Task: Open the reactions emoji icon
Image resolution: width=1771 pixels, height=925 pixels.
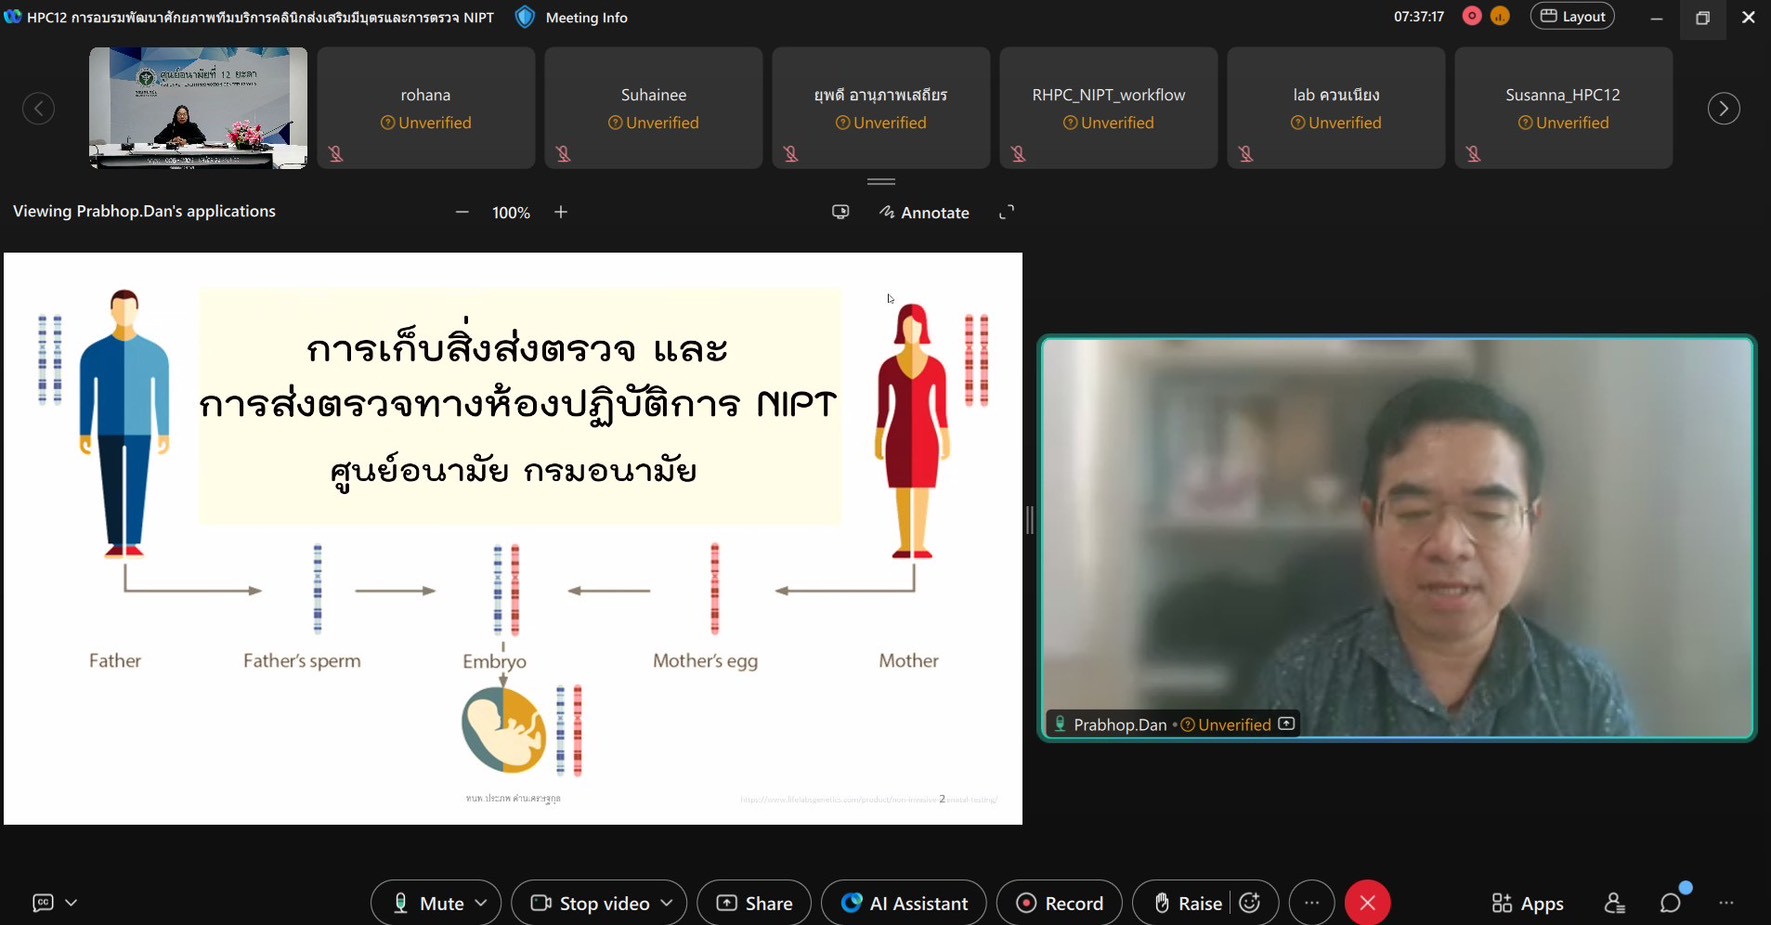Action: pos(1250,903)
